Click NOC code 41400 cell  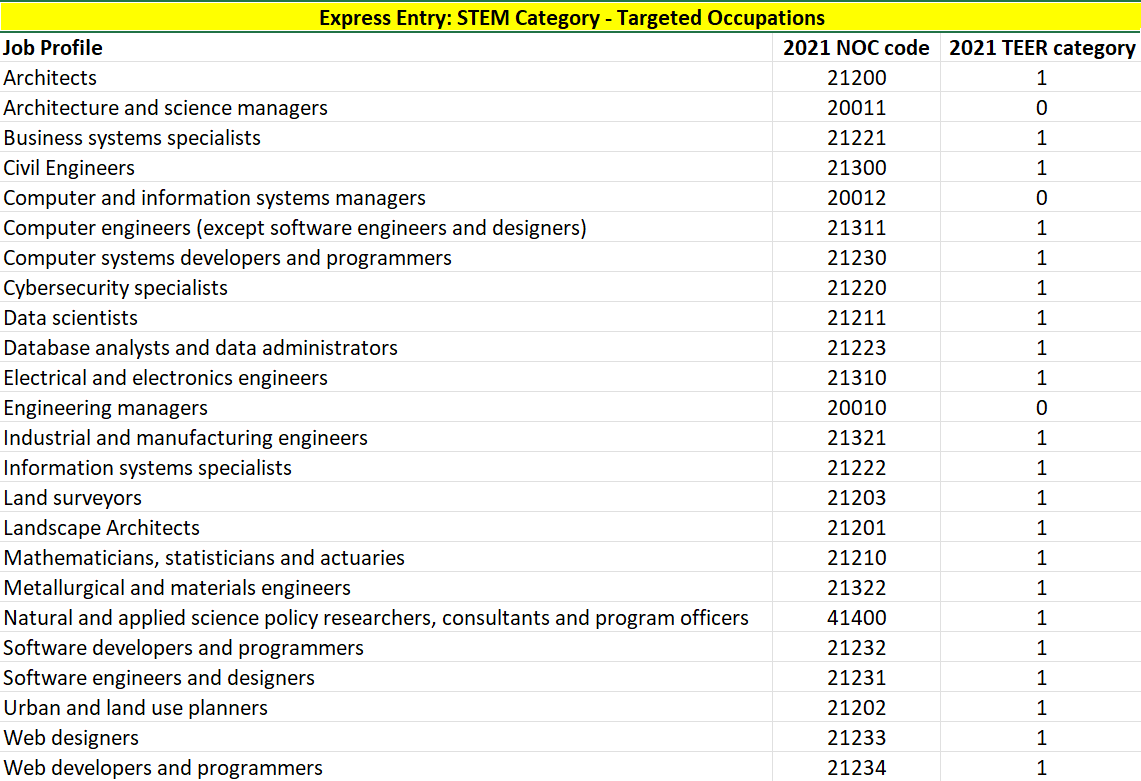pyautogui.click(x=856, y=618)
